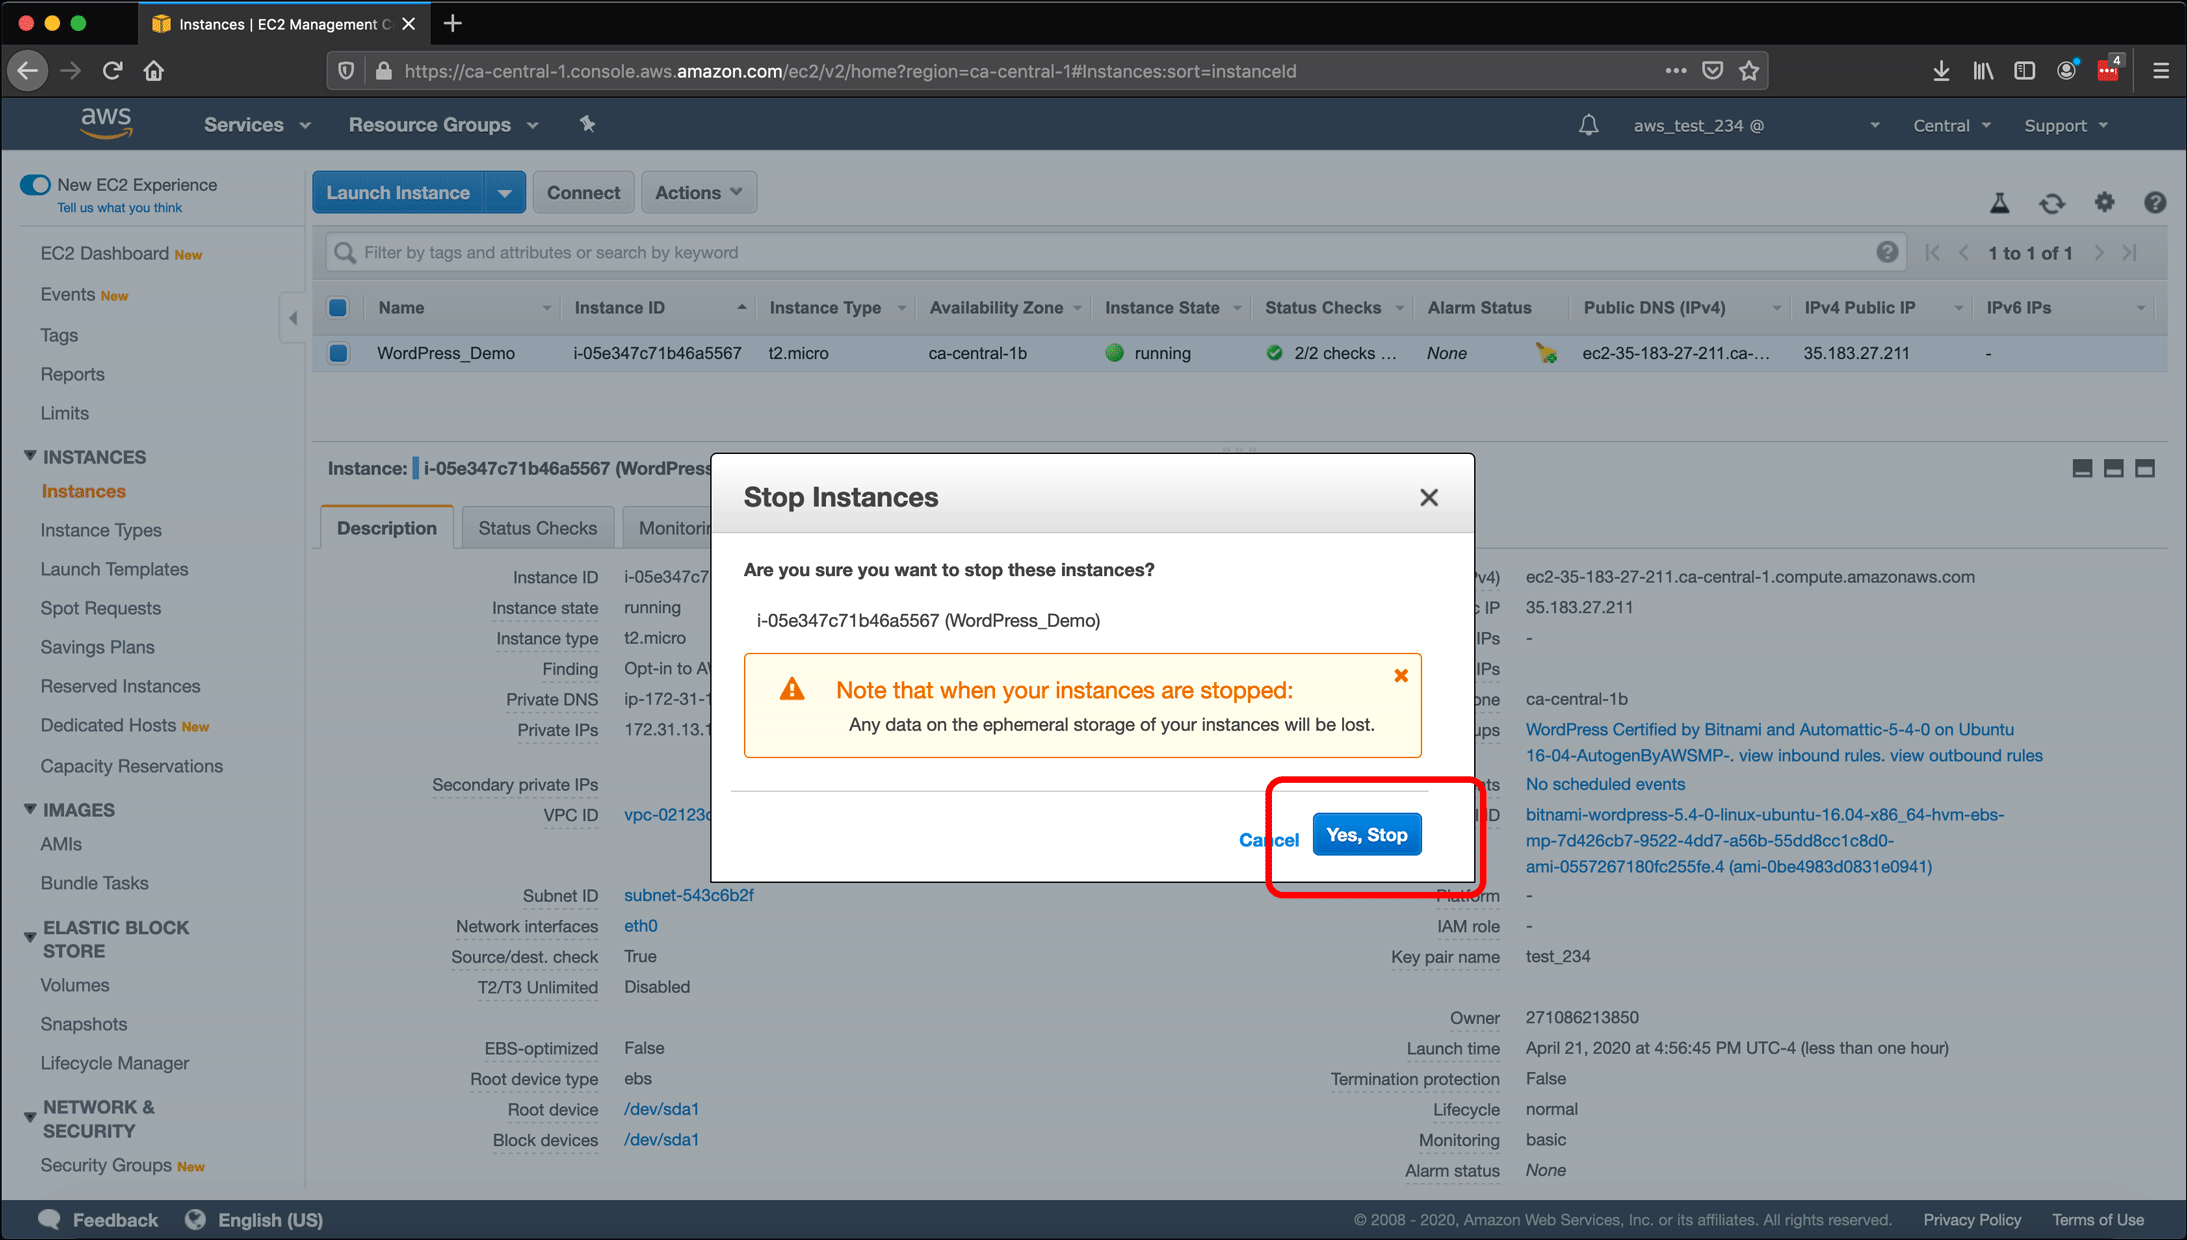
Task: Open Spot Requests in sidebar
Action: (100, 608)
